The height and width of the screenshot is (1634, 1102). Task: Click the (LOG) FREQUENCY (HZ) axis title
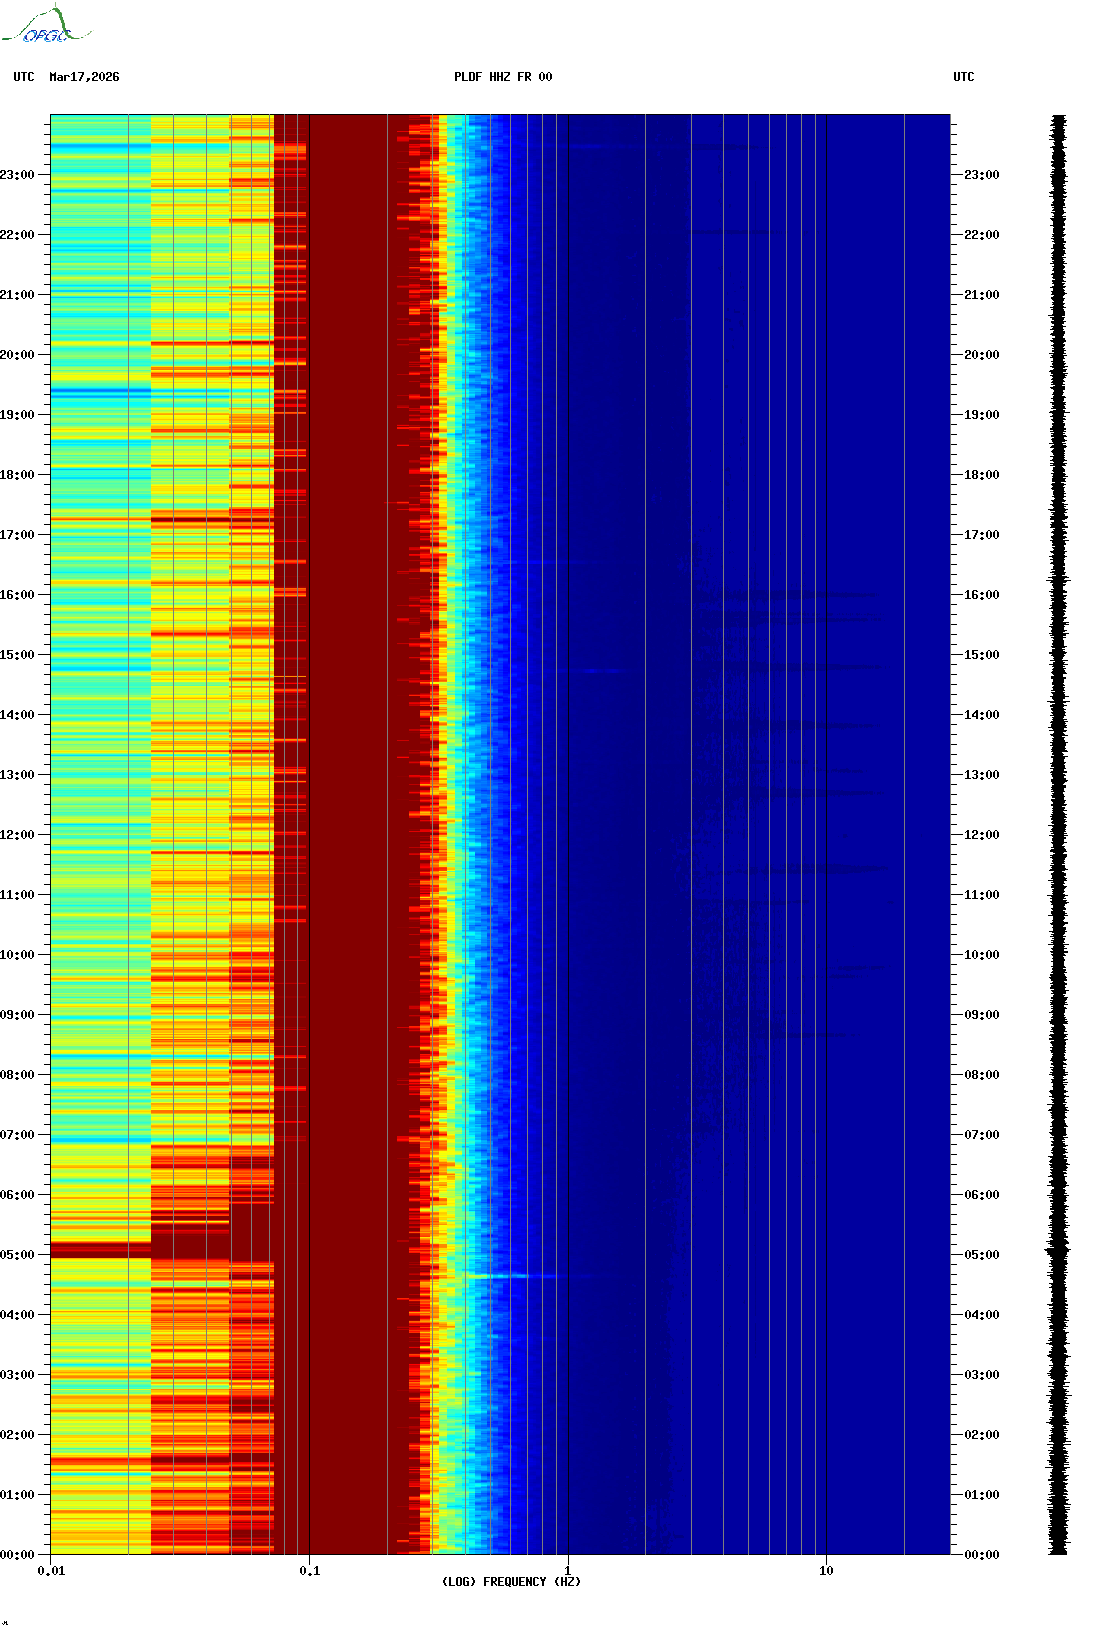point(511,1582)
